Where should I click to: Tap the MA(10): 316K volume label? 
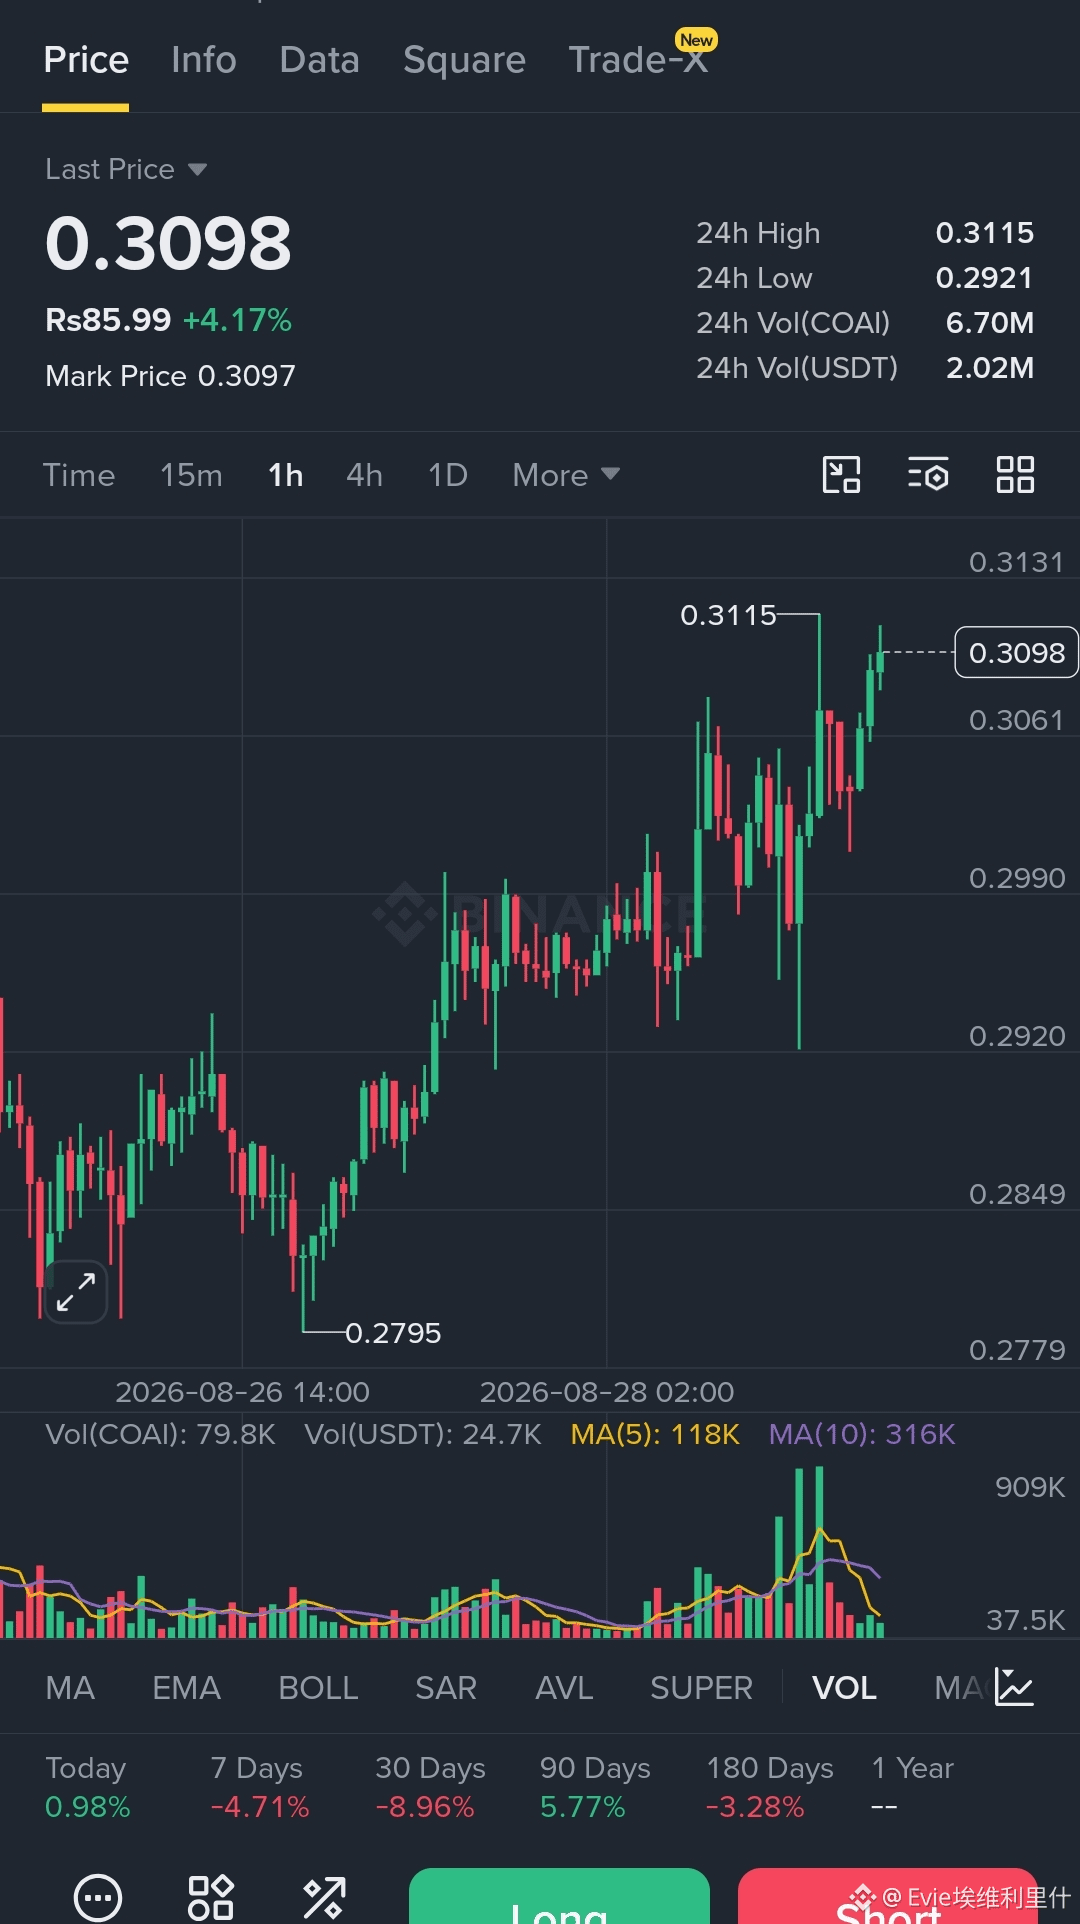tap(862, 1434)
